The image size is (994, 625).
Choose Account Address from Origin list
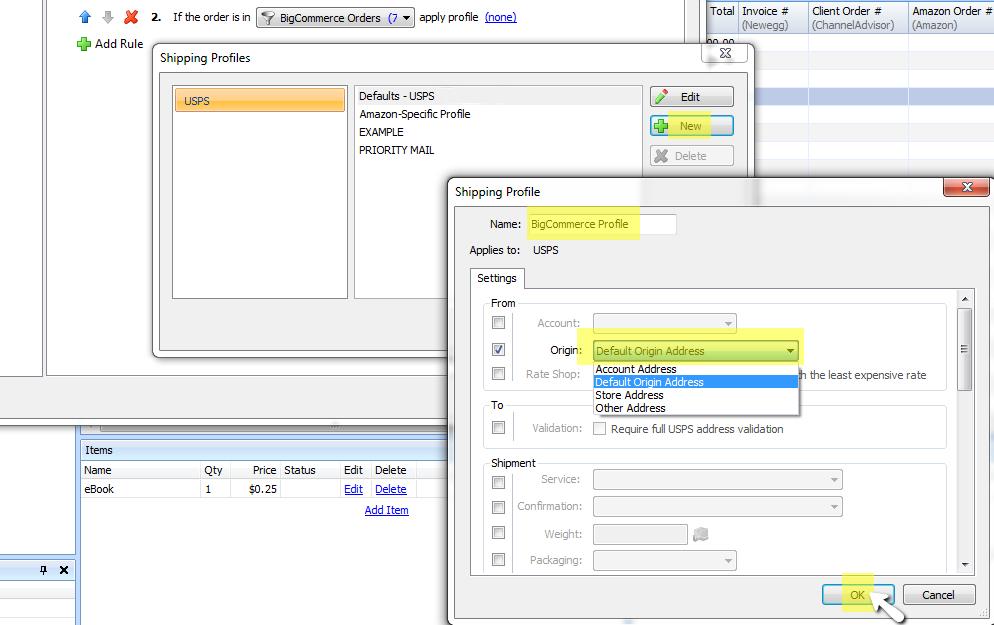click(695, 369)
